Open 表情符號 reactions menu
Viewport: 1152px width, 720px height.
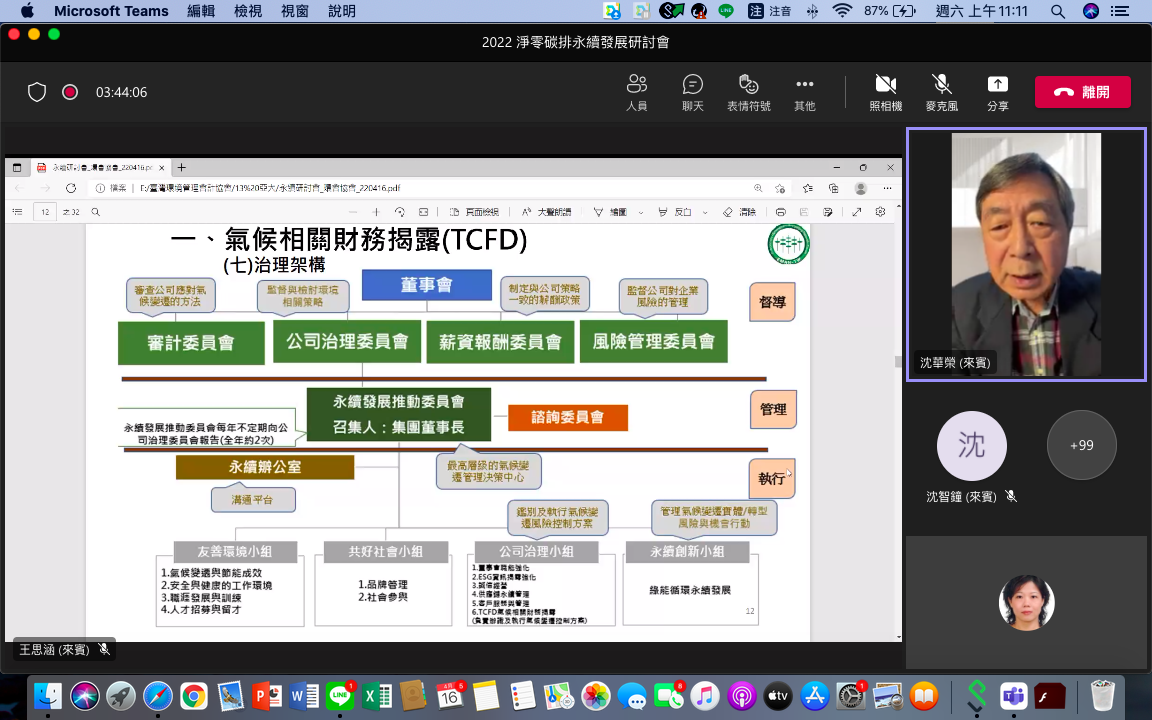pos(749,93)
